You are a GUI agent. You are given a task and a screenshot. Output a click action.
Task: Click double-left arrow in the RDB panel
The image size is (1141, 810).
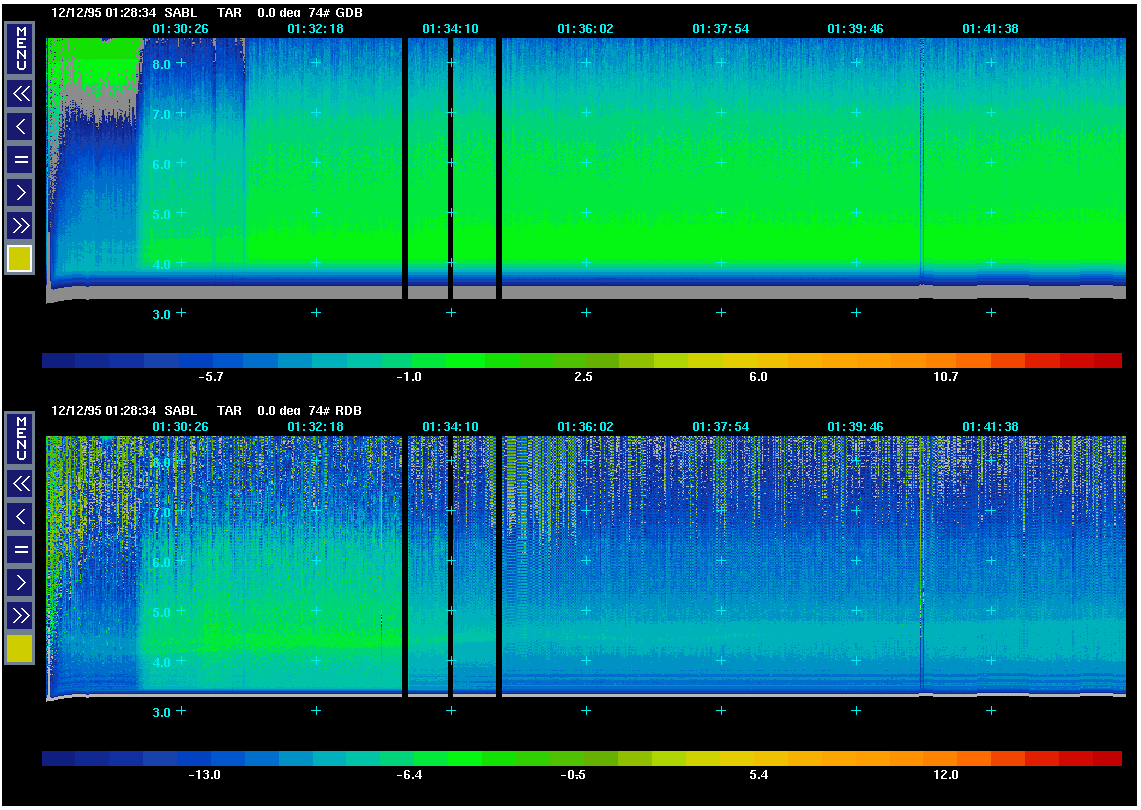click(x=20, y=484)
